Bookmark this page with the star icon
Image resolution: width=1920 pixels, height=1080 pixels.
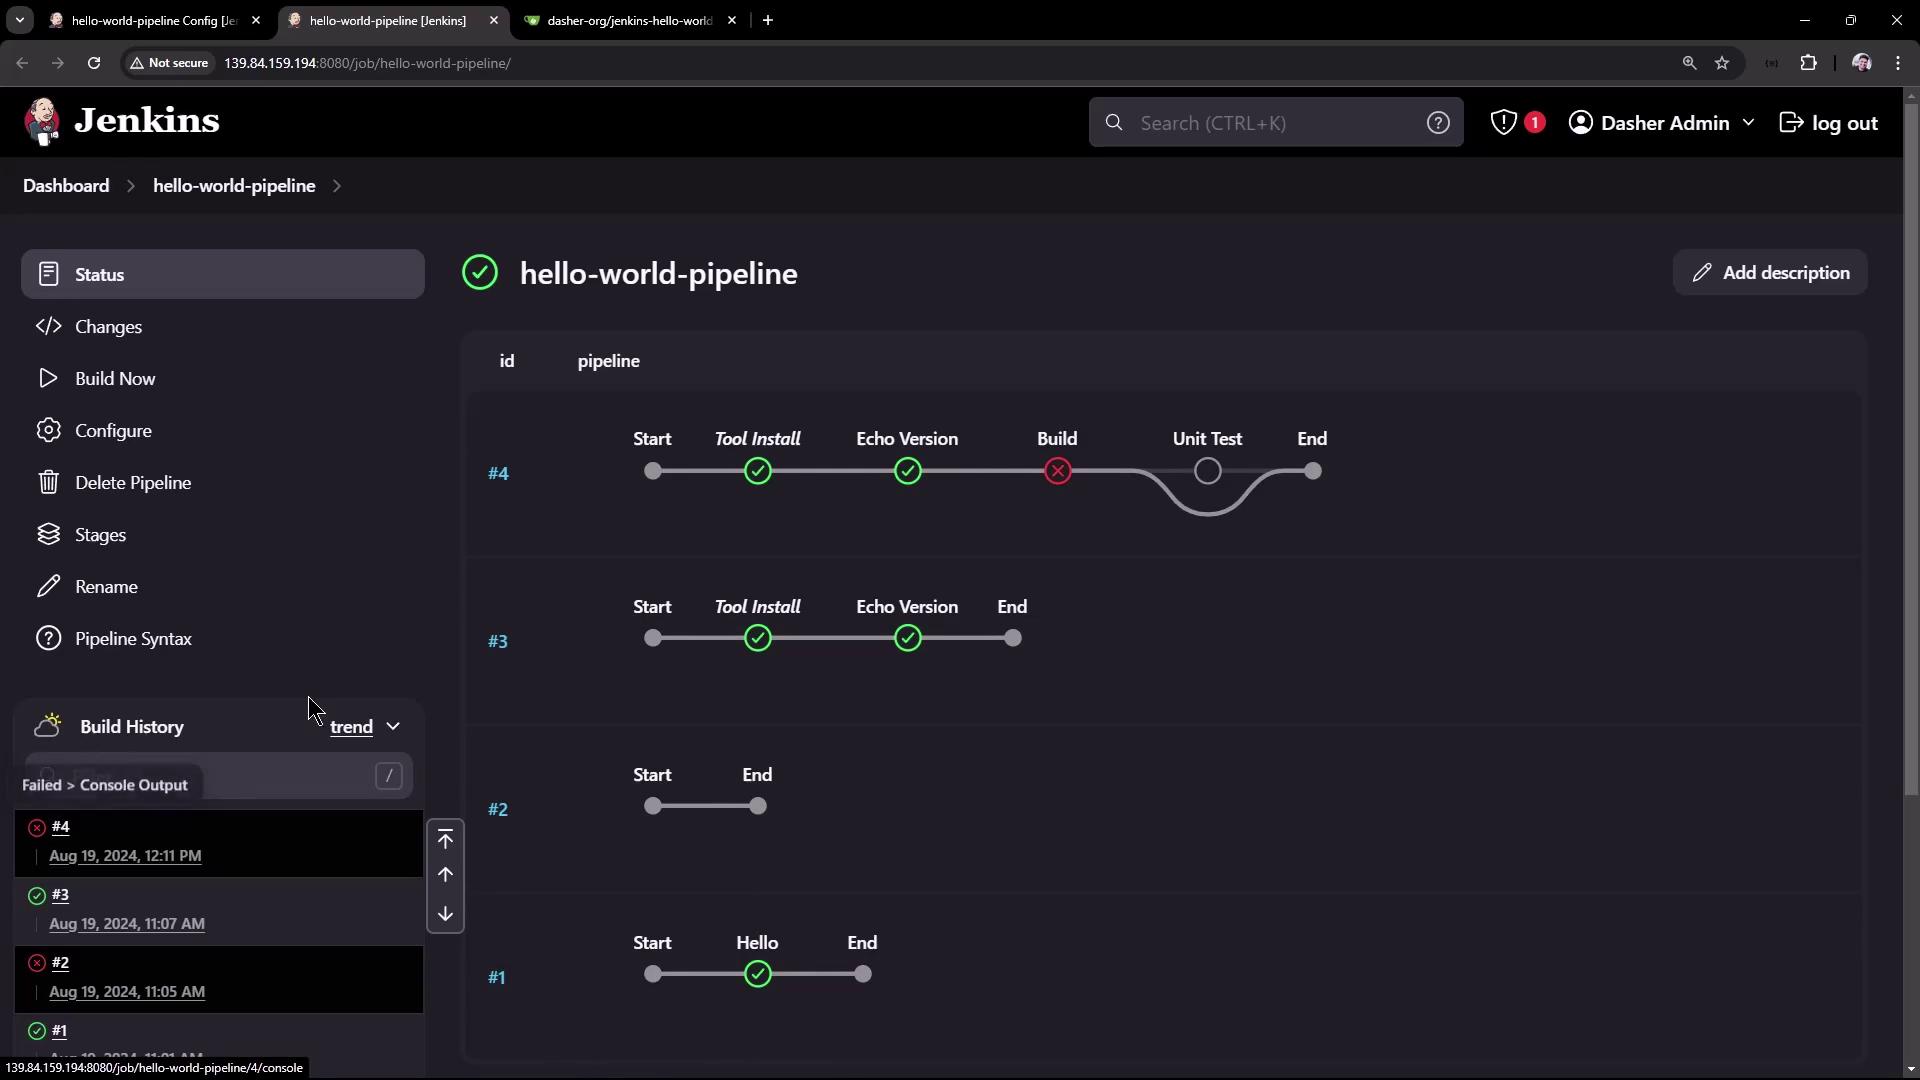(x=1721, y=63)
